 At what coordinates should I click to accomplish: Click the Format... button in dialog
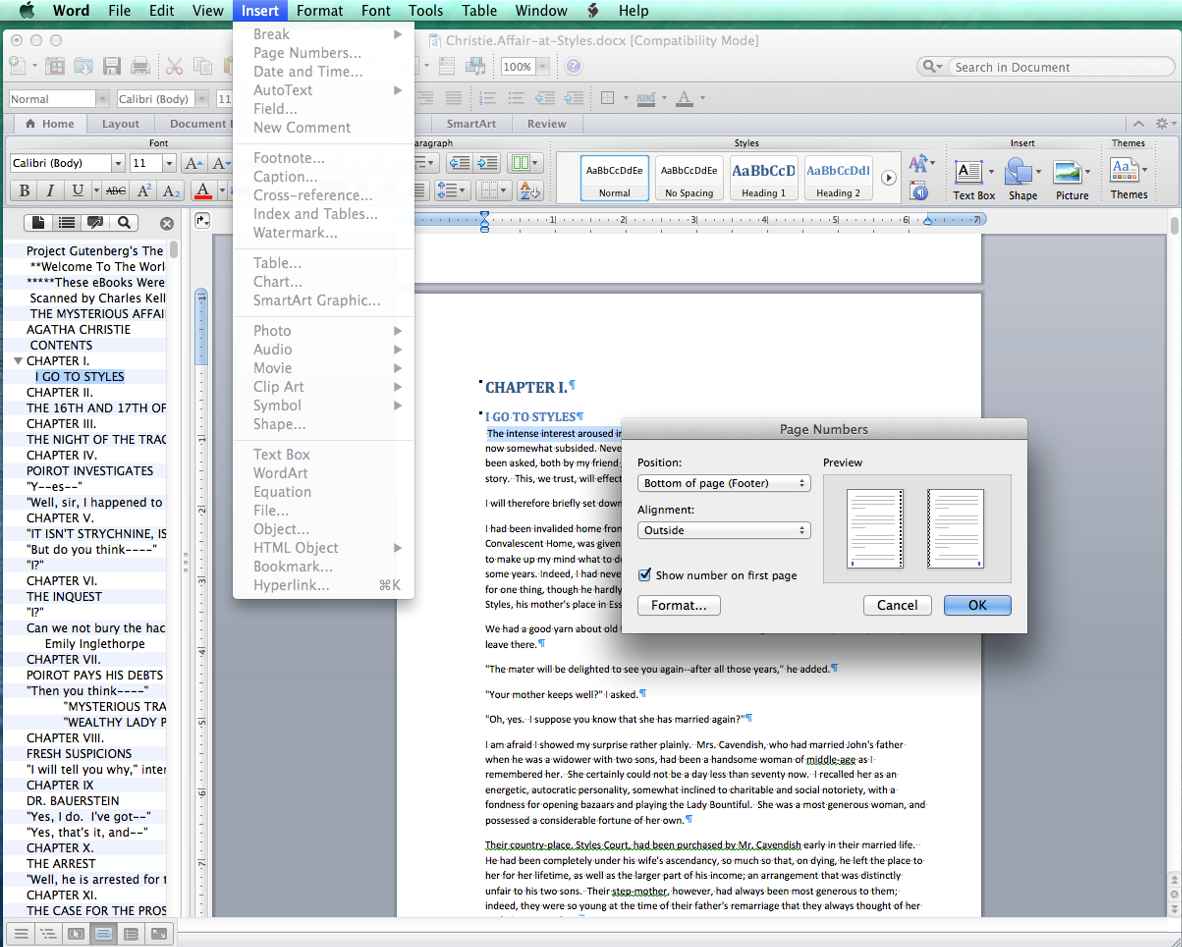(x=678, y=605)
